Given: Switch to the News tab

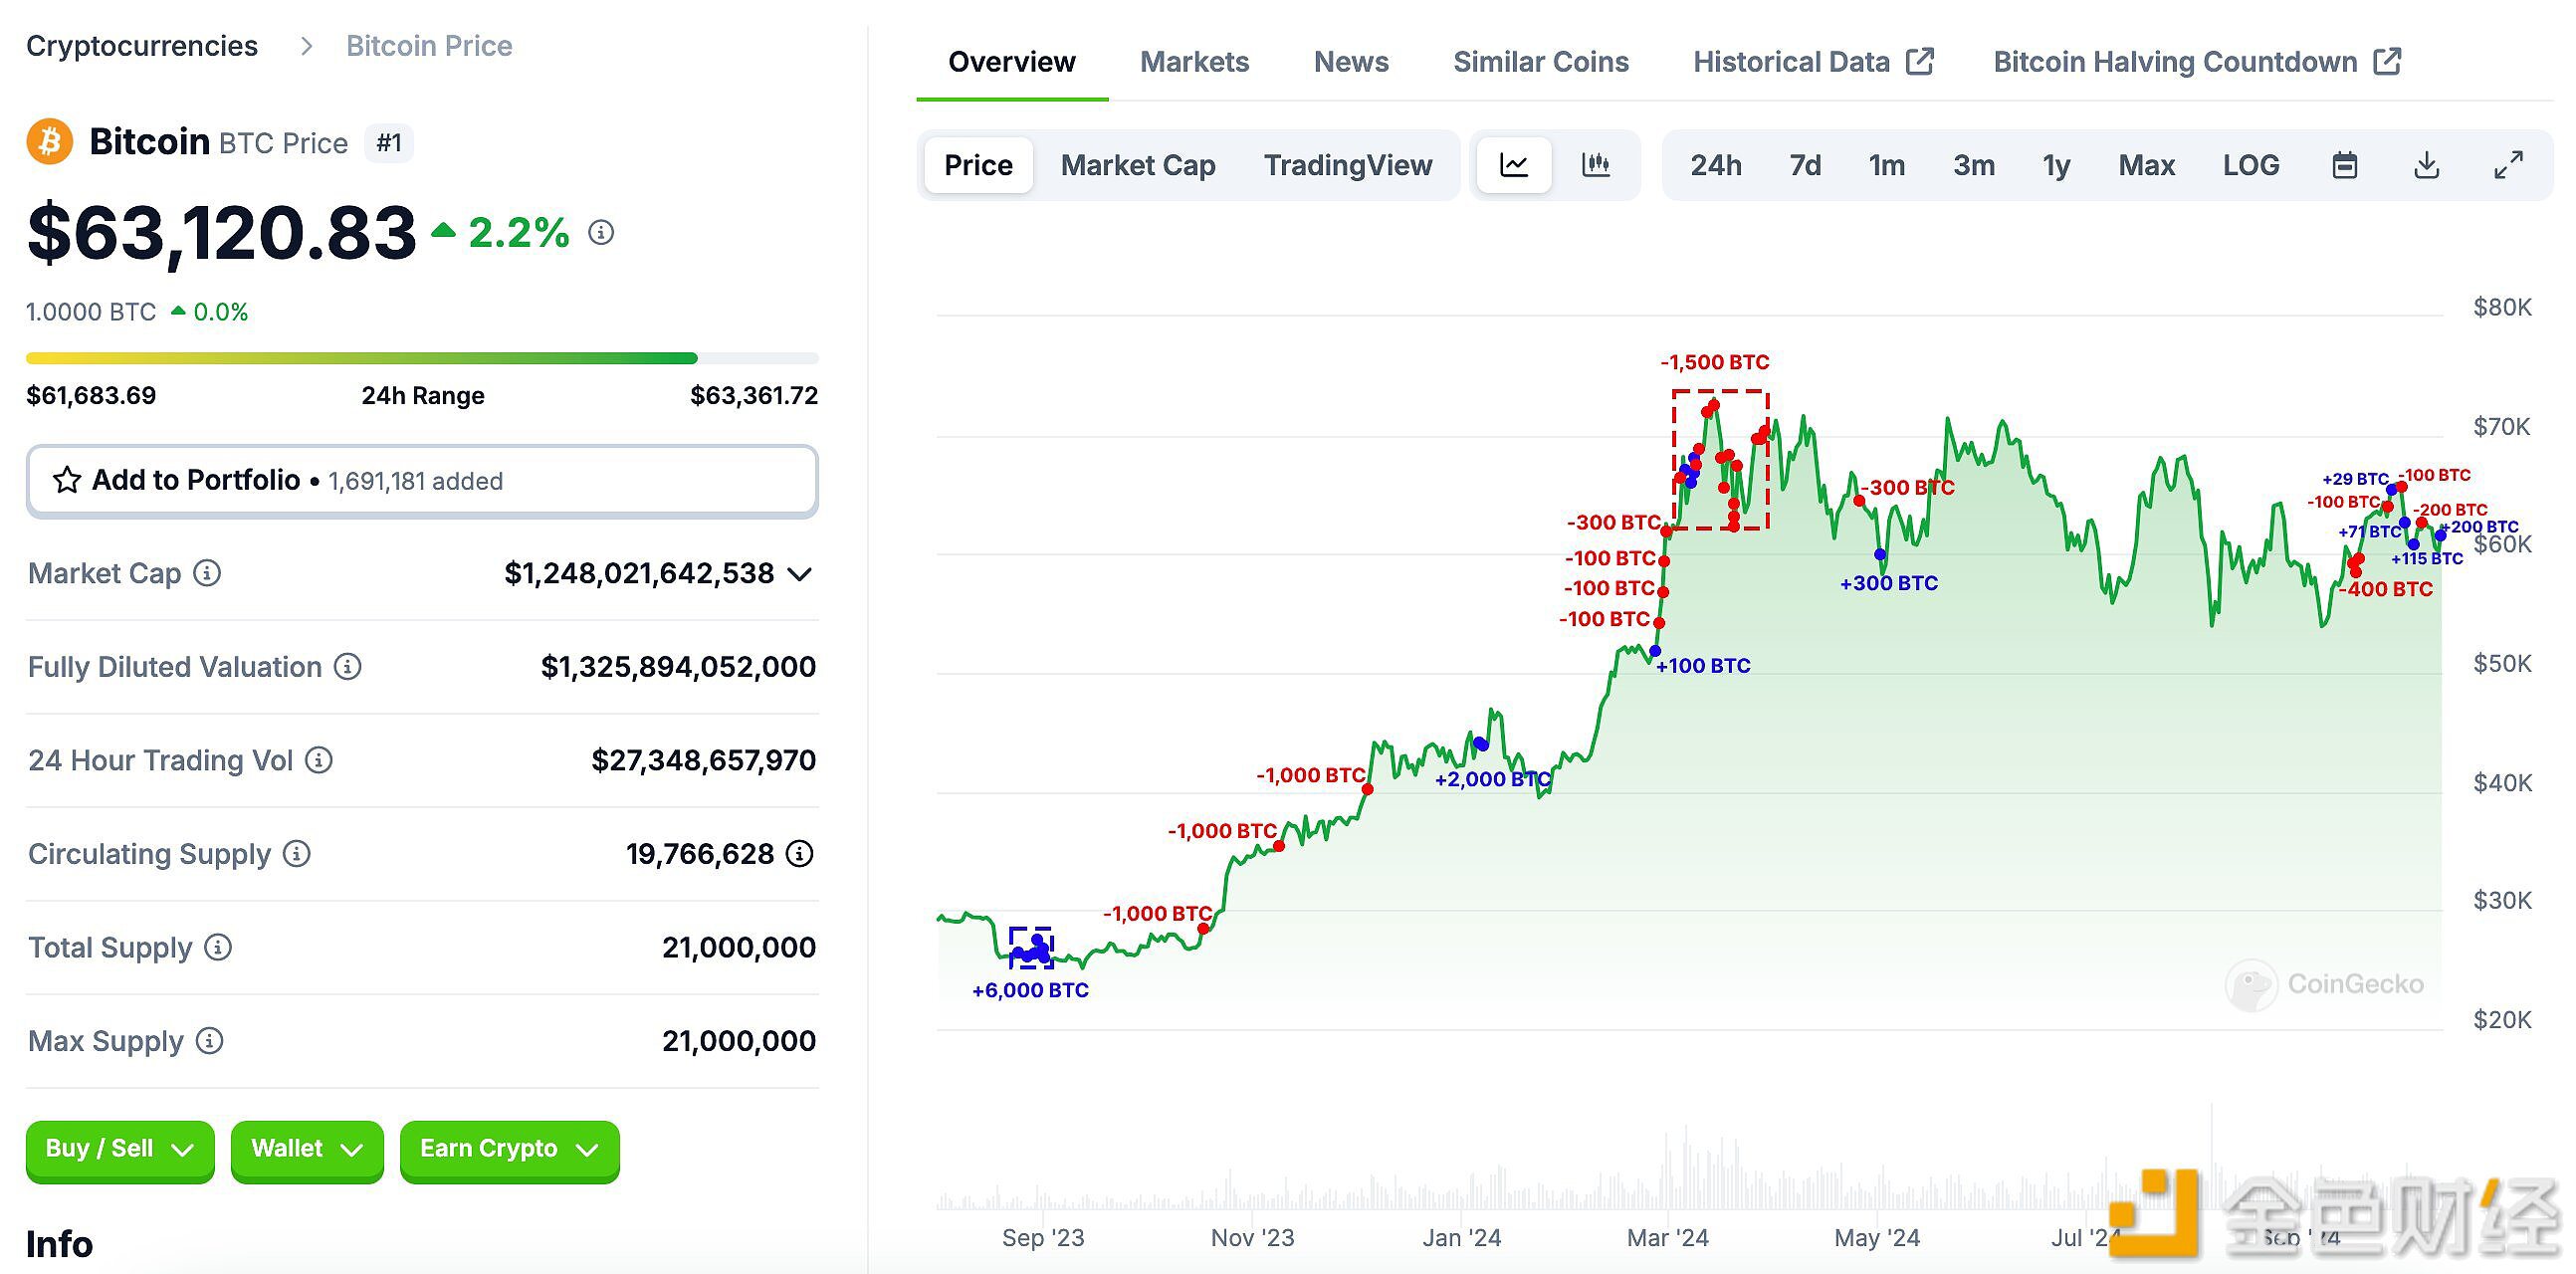Looking at the screenshot, I should [1351, 62].
